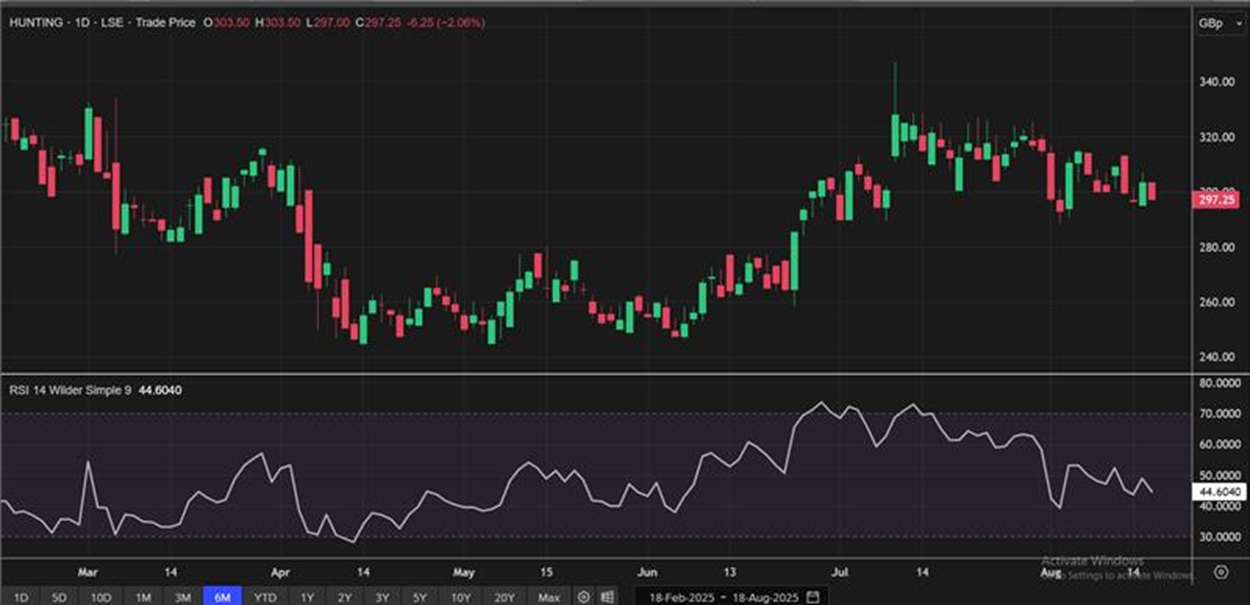1250x605 pixels.
Task: Click the 320.00 price axis label
Action: coord(1217,137)
